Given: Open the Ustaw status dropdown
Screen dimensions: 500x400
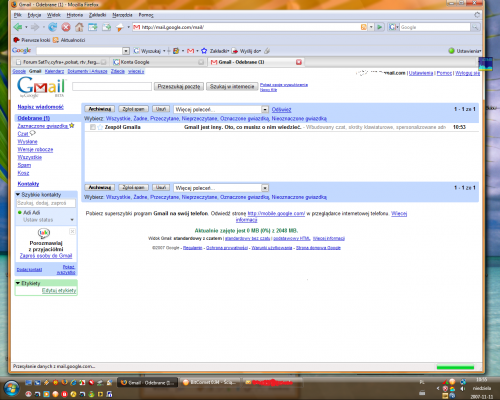Looking at the screenshot, I should [72, 220].
